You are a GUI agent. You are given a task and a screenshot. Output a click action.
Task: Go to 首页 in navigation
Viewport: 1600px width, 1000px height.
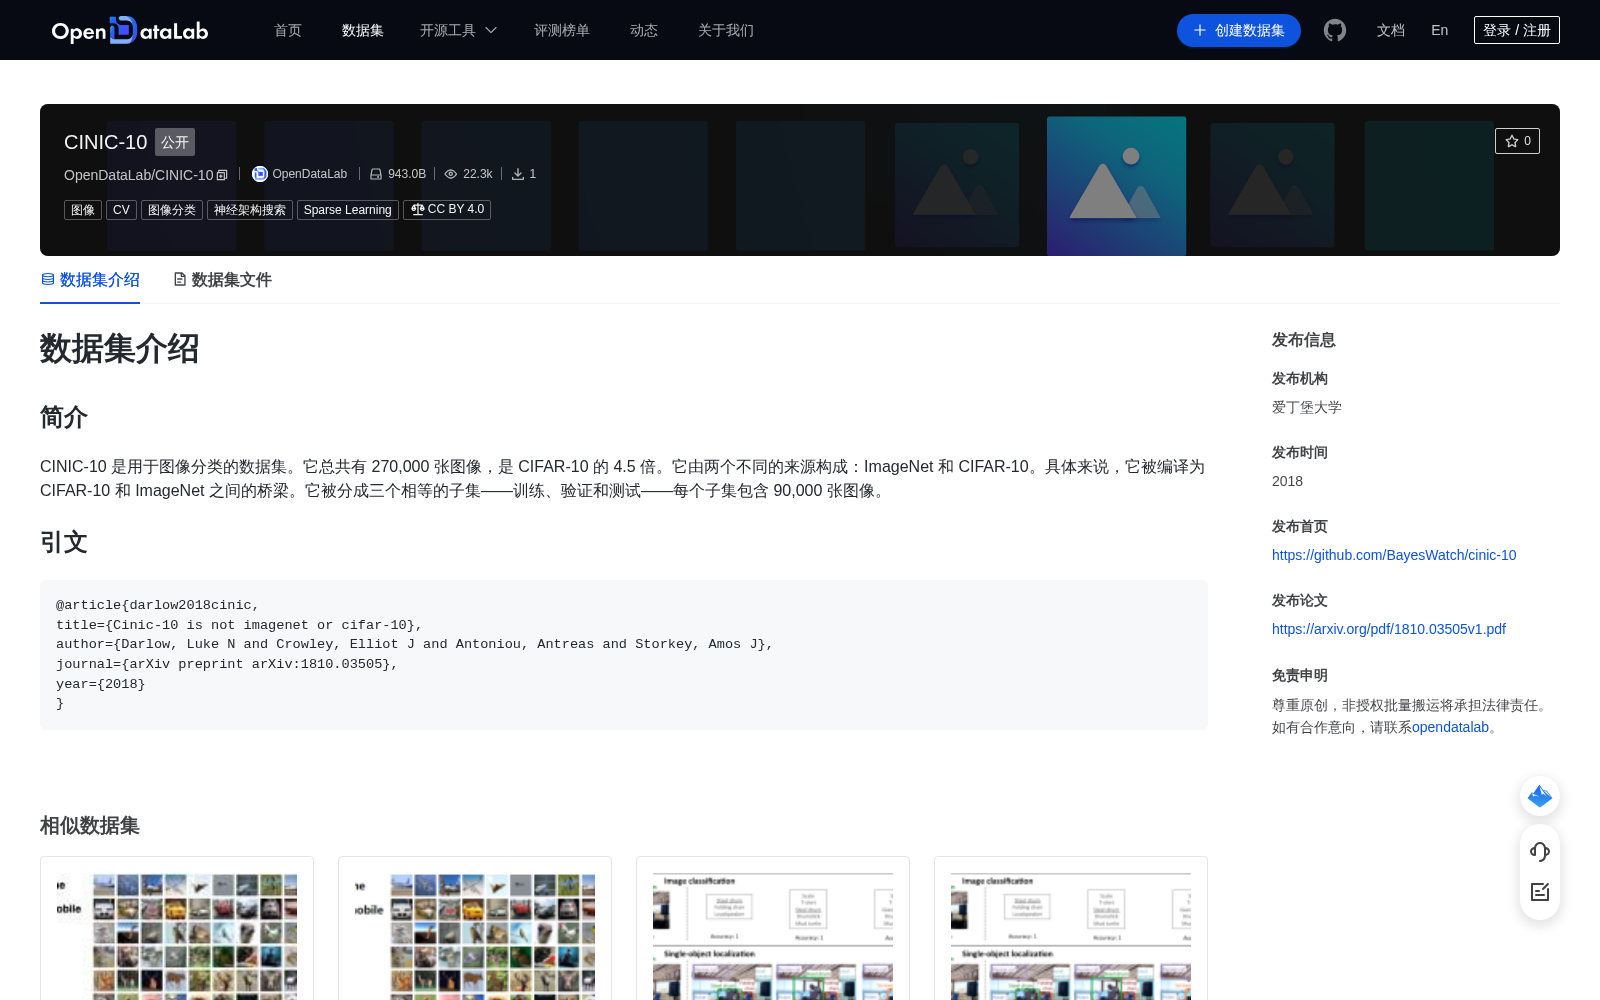point(288,30)
